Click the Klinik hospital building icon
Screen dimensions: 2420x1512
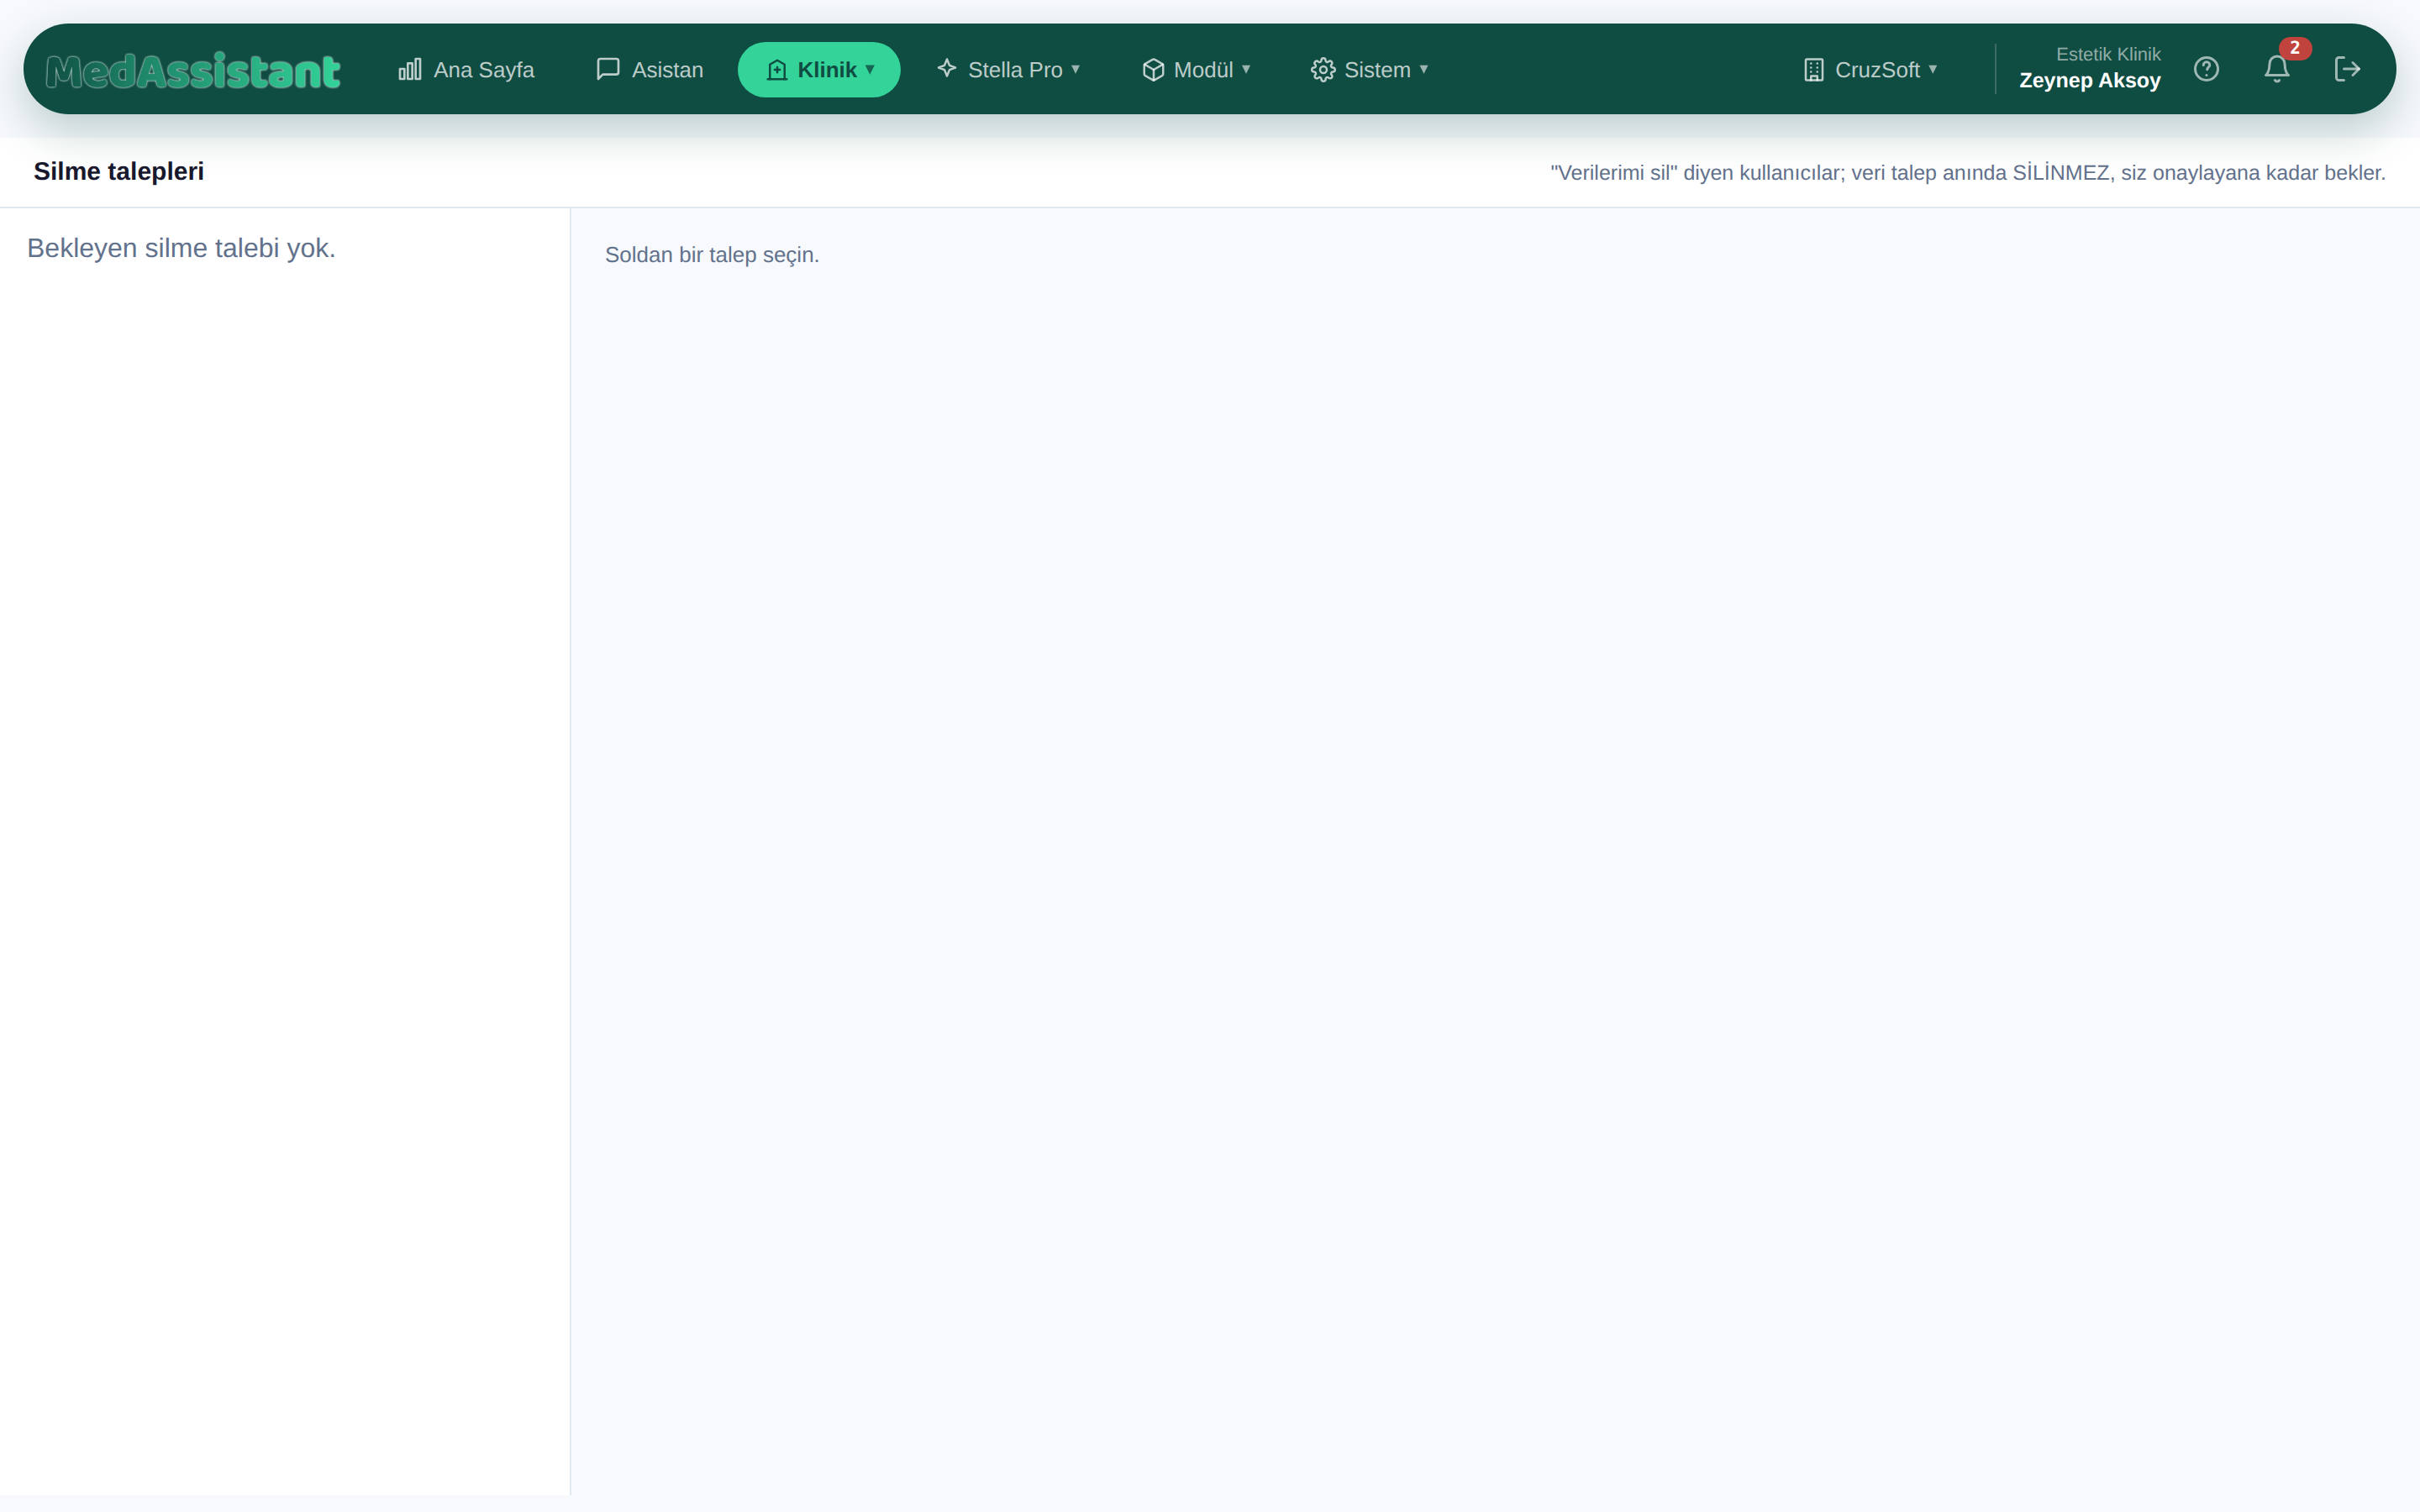[777, 70]
